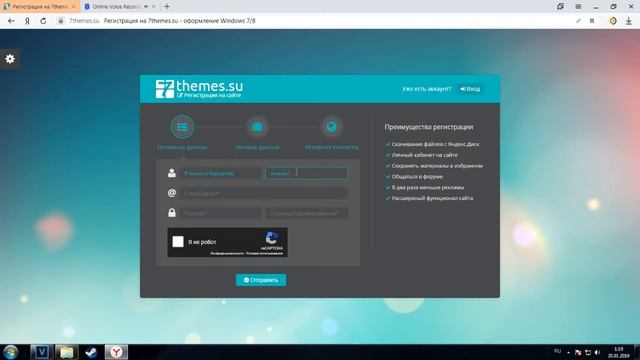This screenshot has width=640, height=360.
Task: Click the 7themes.su domain in address bar
Action: 84,21
